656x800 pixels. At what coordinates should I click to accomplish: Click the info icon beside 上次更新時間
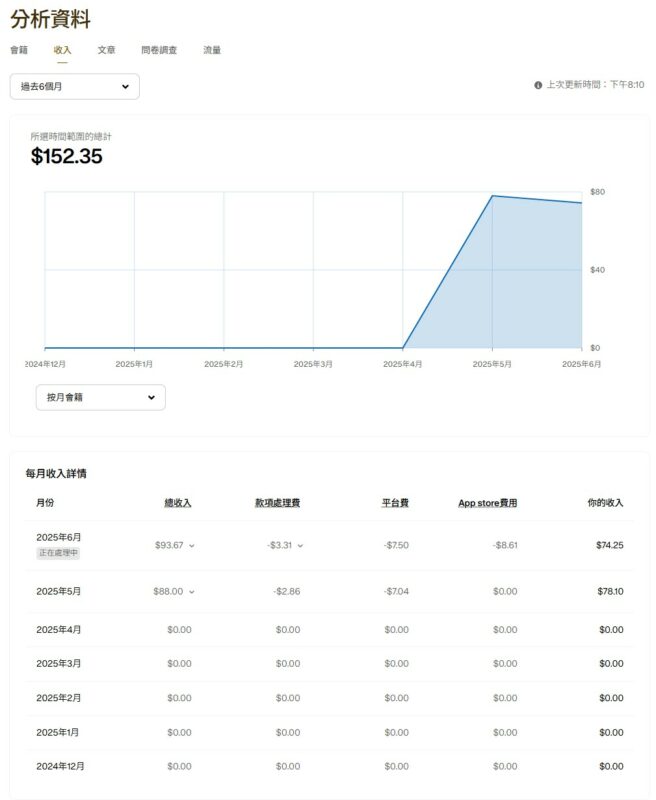click(538, 85)
